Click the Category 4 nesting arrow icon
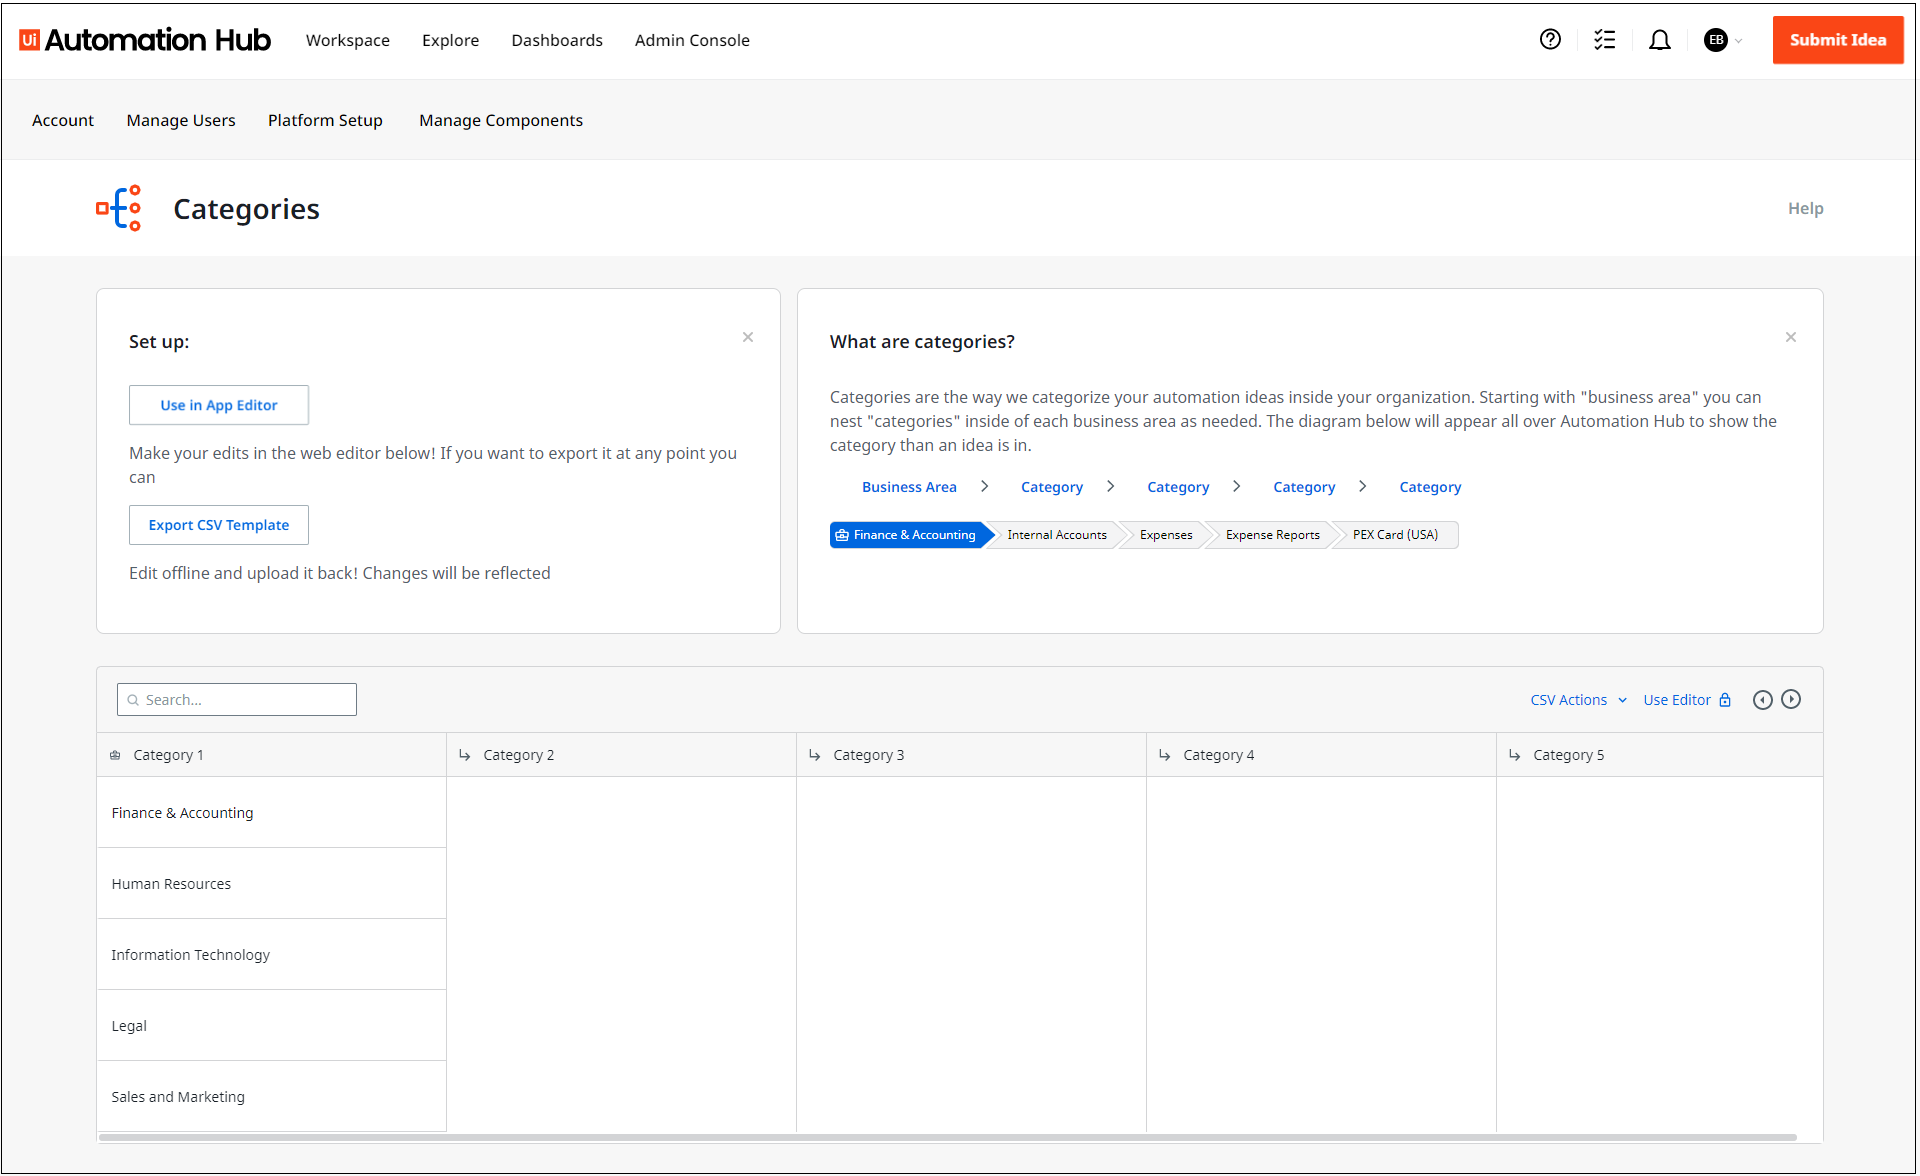The width and height of the screenshot is (1920, 1176). point(1165,755)
